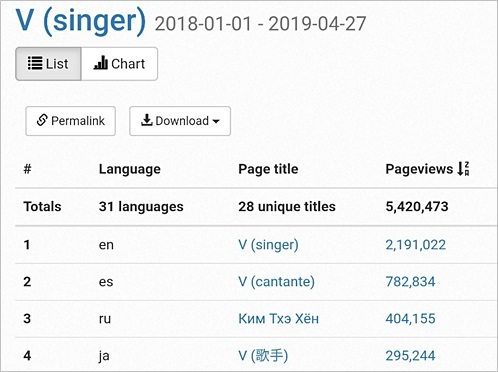
Task: Switch to the List view
Action: (48, 64)
